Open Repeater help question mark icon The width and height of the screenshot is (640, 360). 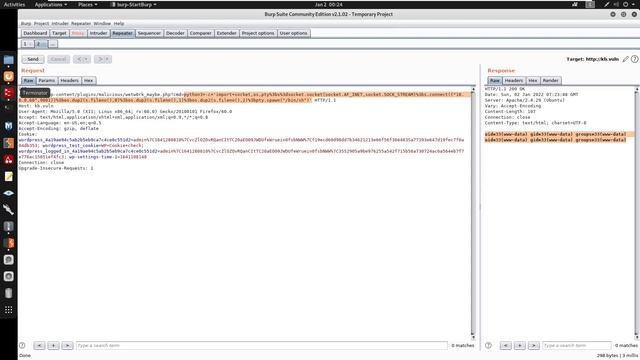[x=634, y=59]
